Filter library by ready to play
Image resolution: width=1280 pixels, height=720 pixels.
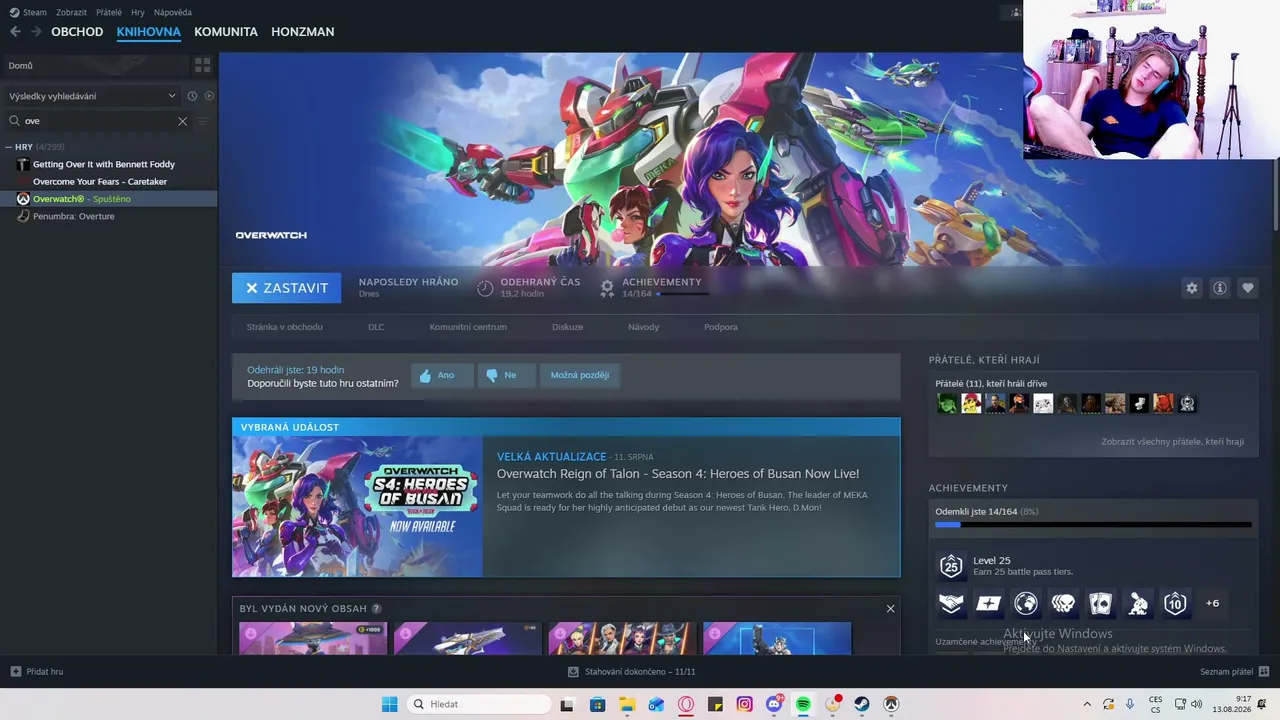click(x=209, y=96)
